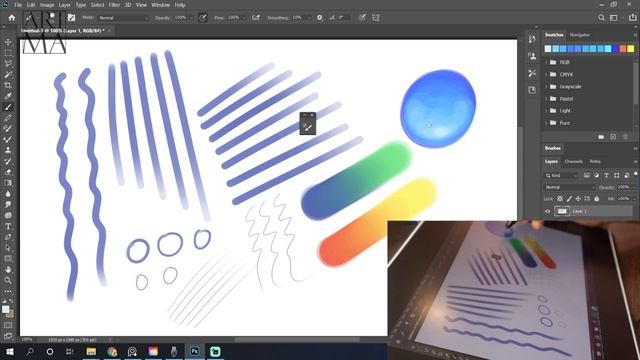Select the Horizontal Type tool

point(8,226)
